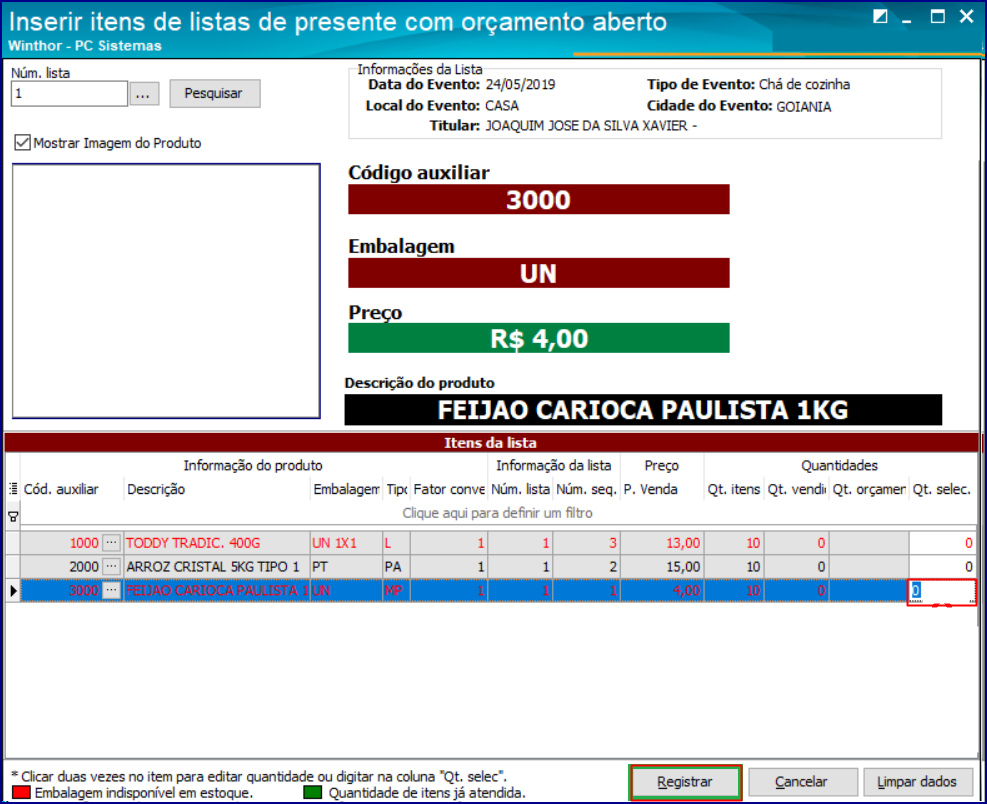Toggle Mostrar Imagem do Produto checkbox
Image resolution: width=987 pixels, height=804 pixels.
pyautogui.click(x=23, y=143)
